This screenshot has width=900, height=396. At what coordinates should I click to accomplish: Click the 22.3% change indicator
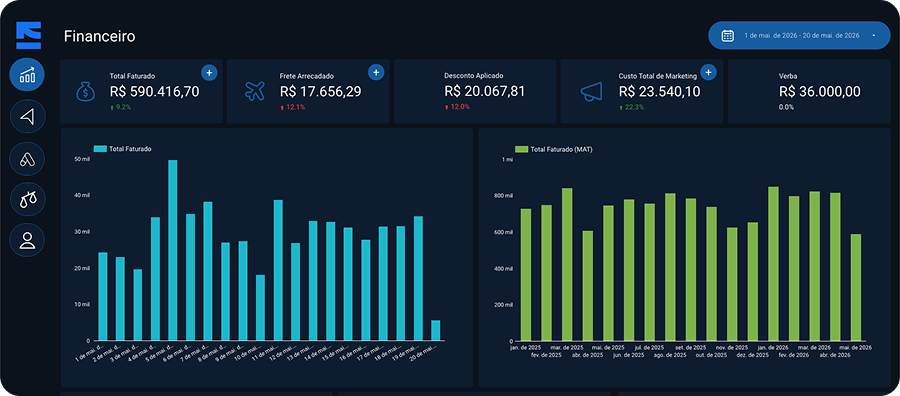(631, 107)
